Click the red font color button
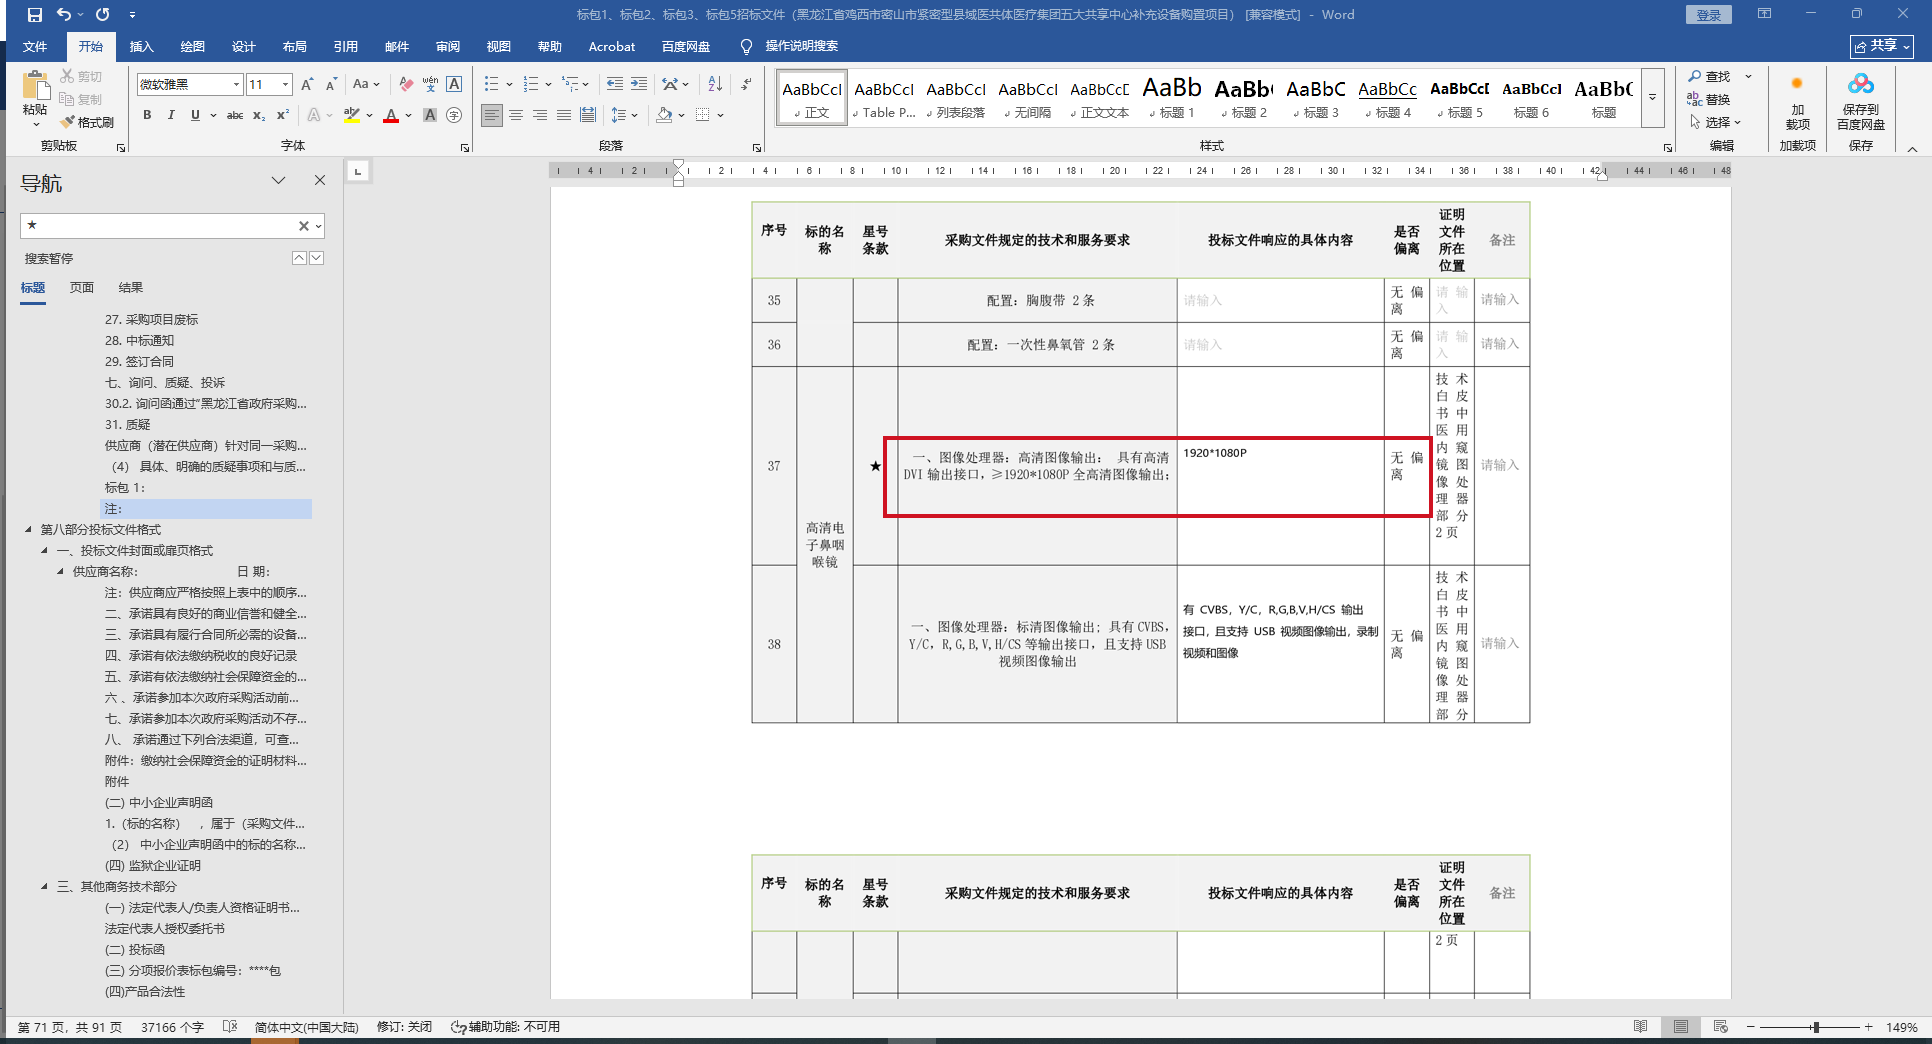The height and width of the screenshot is (1044, 1932). 391,115
